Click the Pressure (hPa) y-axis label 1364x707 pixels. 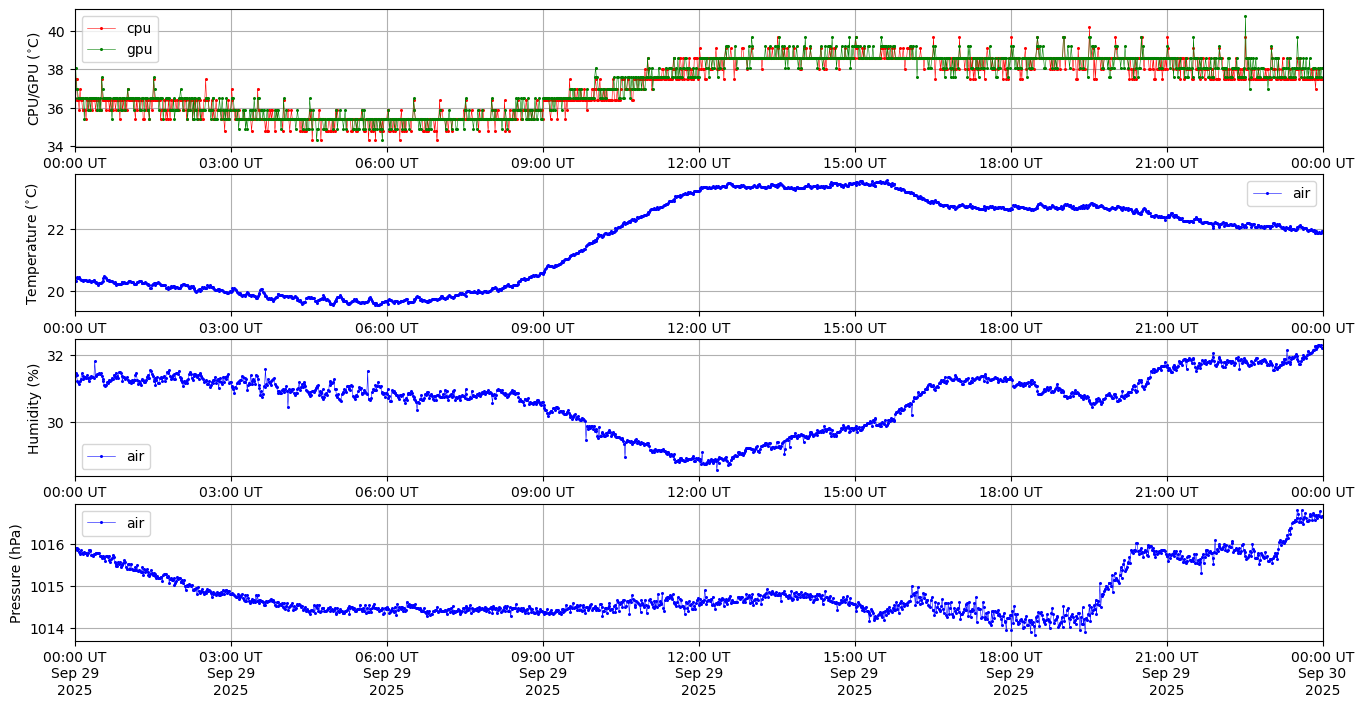pos(15,573)
